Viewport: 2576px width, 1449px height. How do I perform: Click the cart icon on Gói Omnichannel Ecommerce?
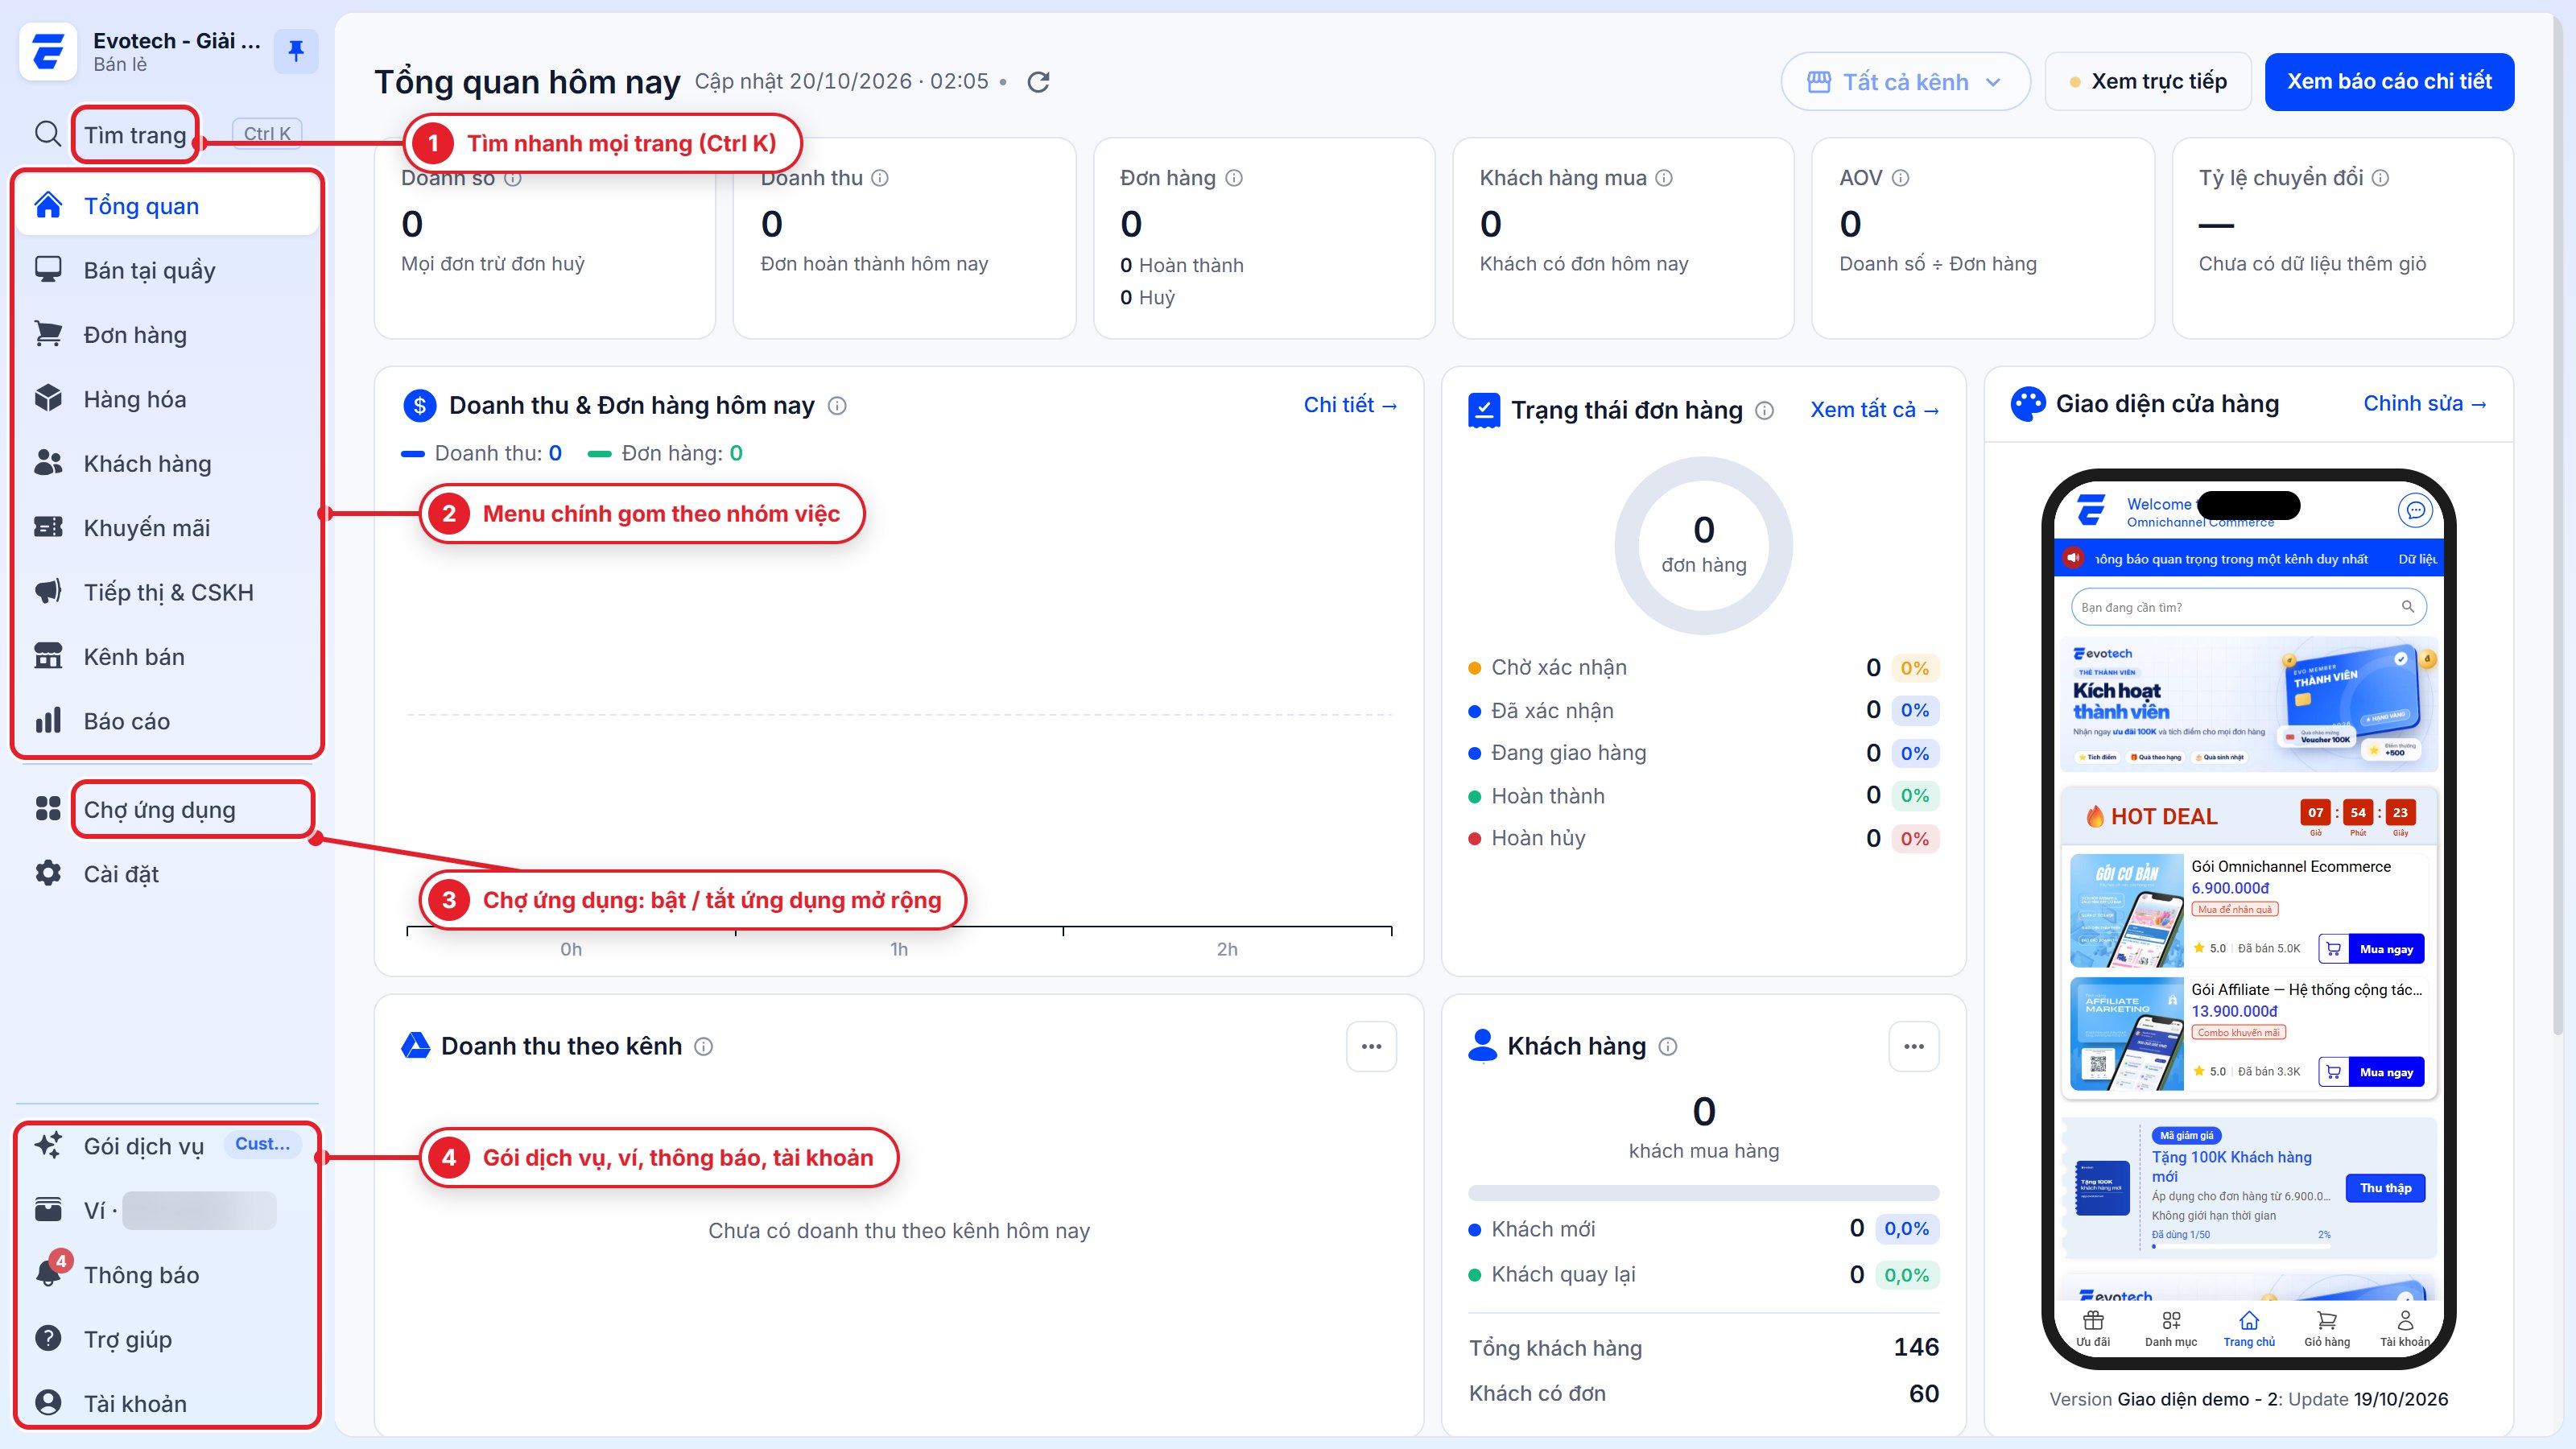click(2333, 949)
